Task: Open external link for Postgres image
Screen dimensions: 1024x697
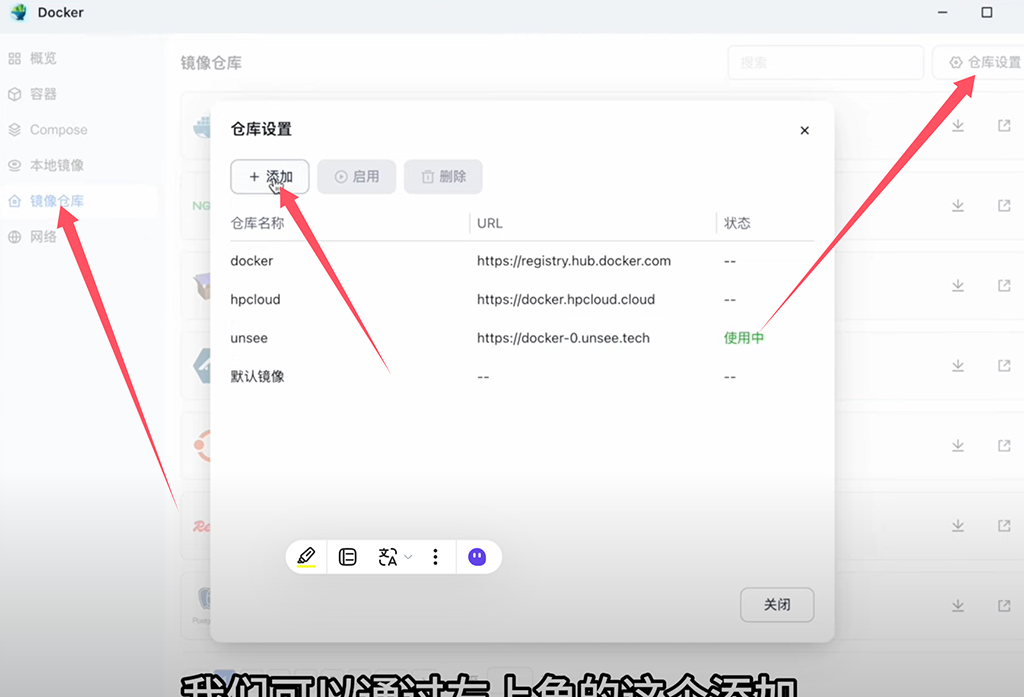Action: coord(1004,606)
